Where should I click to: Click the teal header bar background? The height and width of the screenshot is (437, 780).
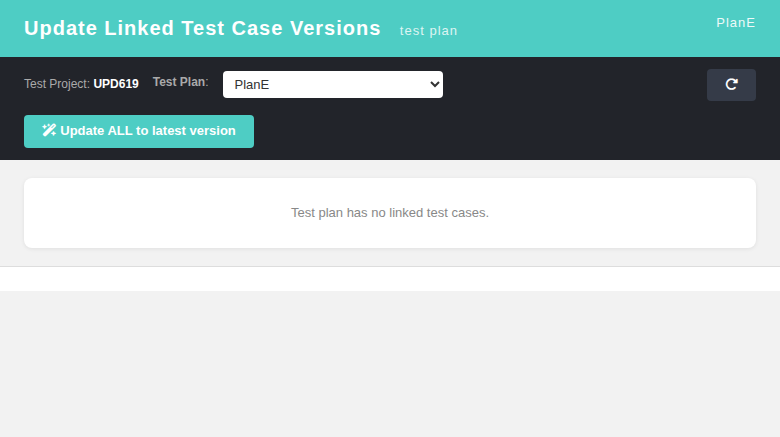click(x=572, y=28)
